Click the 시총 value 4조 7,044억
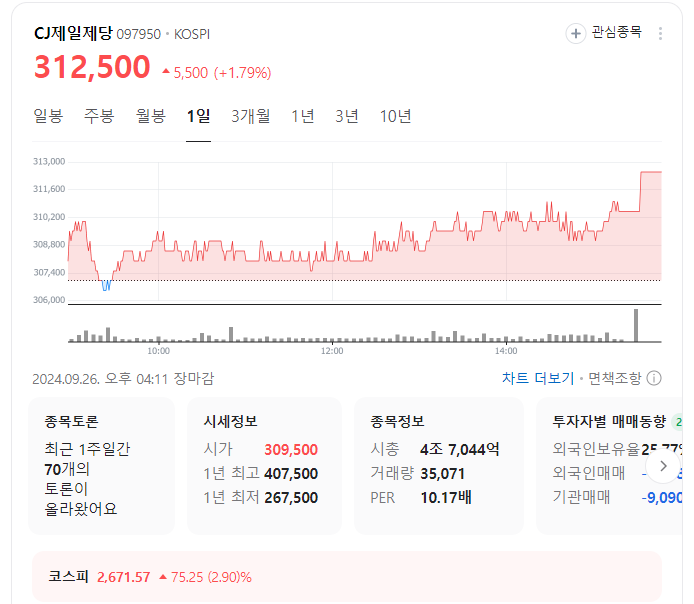 [x=460, y=450]
